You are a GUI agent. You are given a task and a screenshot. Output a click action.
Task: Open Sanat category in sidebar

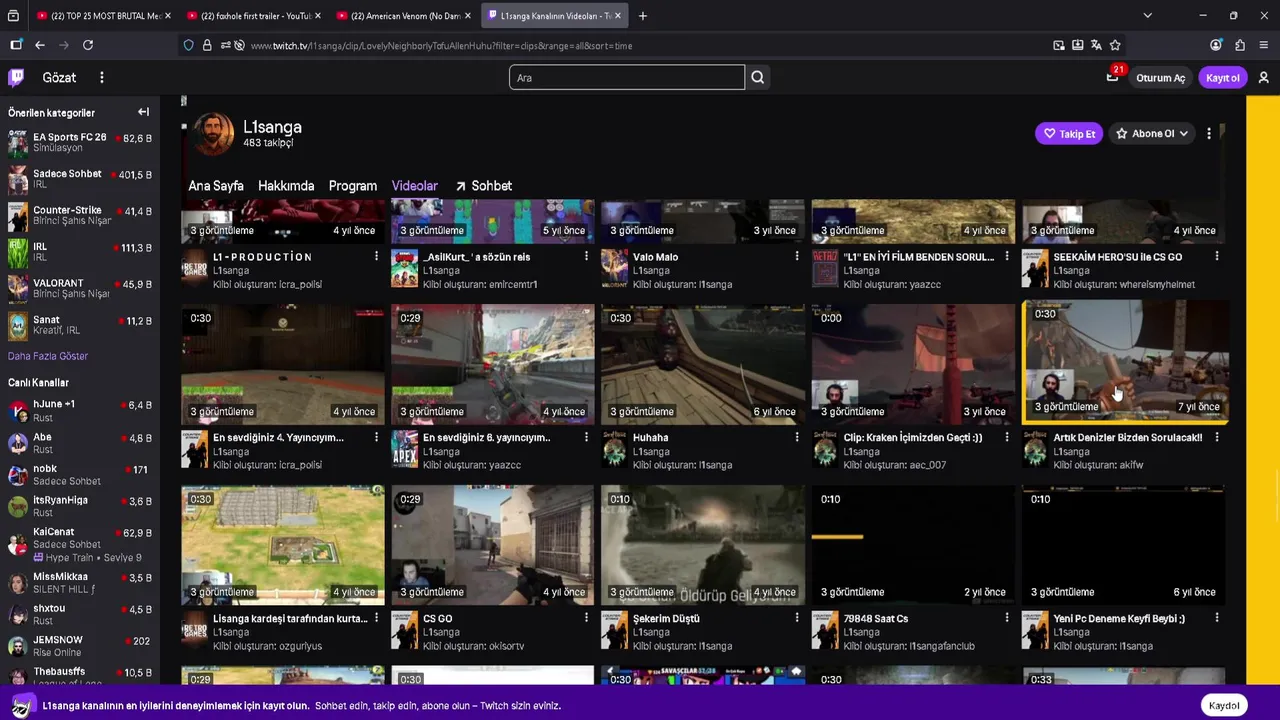80,326
